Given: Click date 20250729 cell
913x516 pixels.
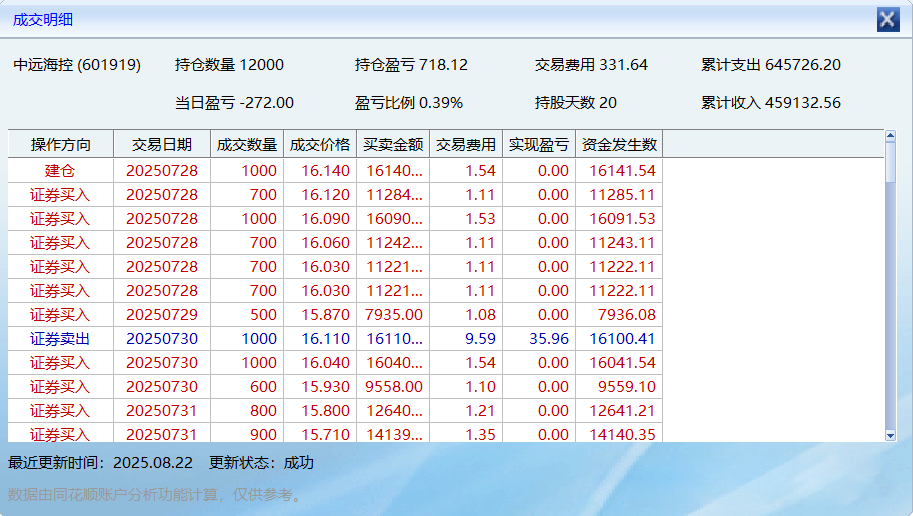Looking at the screenshot, I should click(162, 314).
